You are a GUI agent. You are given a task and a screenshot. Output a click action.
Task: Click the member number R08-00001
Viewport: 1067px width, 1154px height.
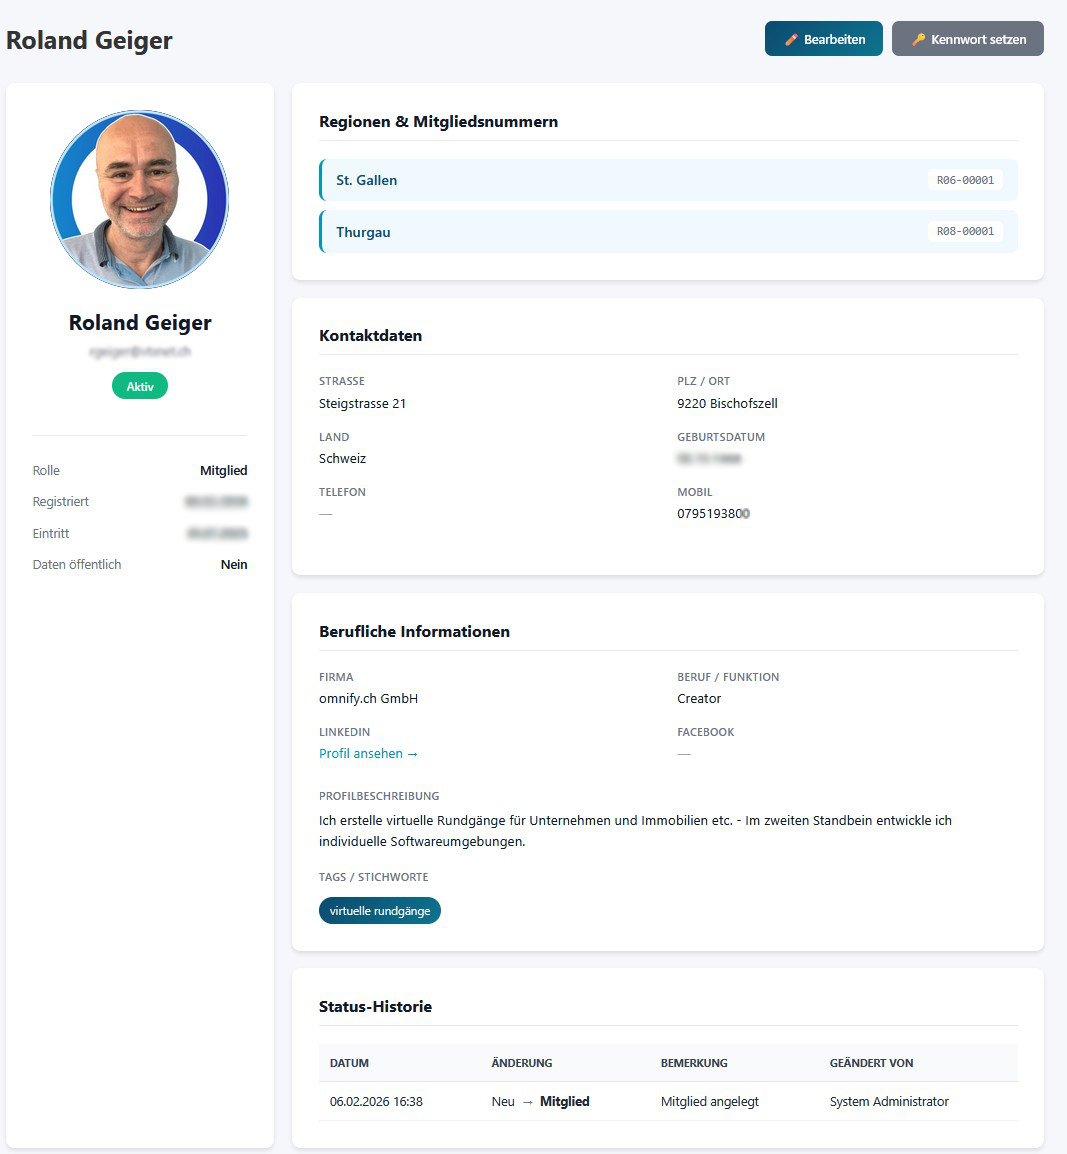click(965, 231)
